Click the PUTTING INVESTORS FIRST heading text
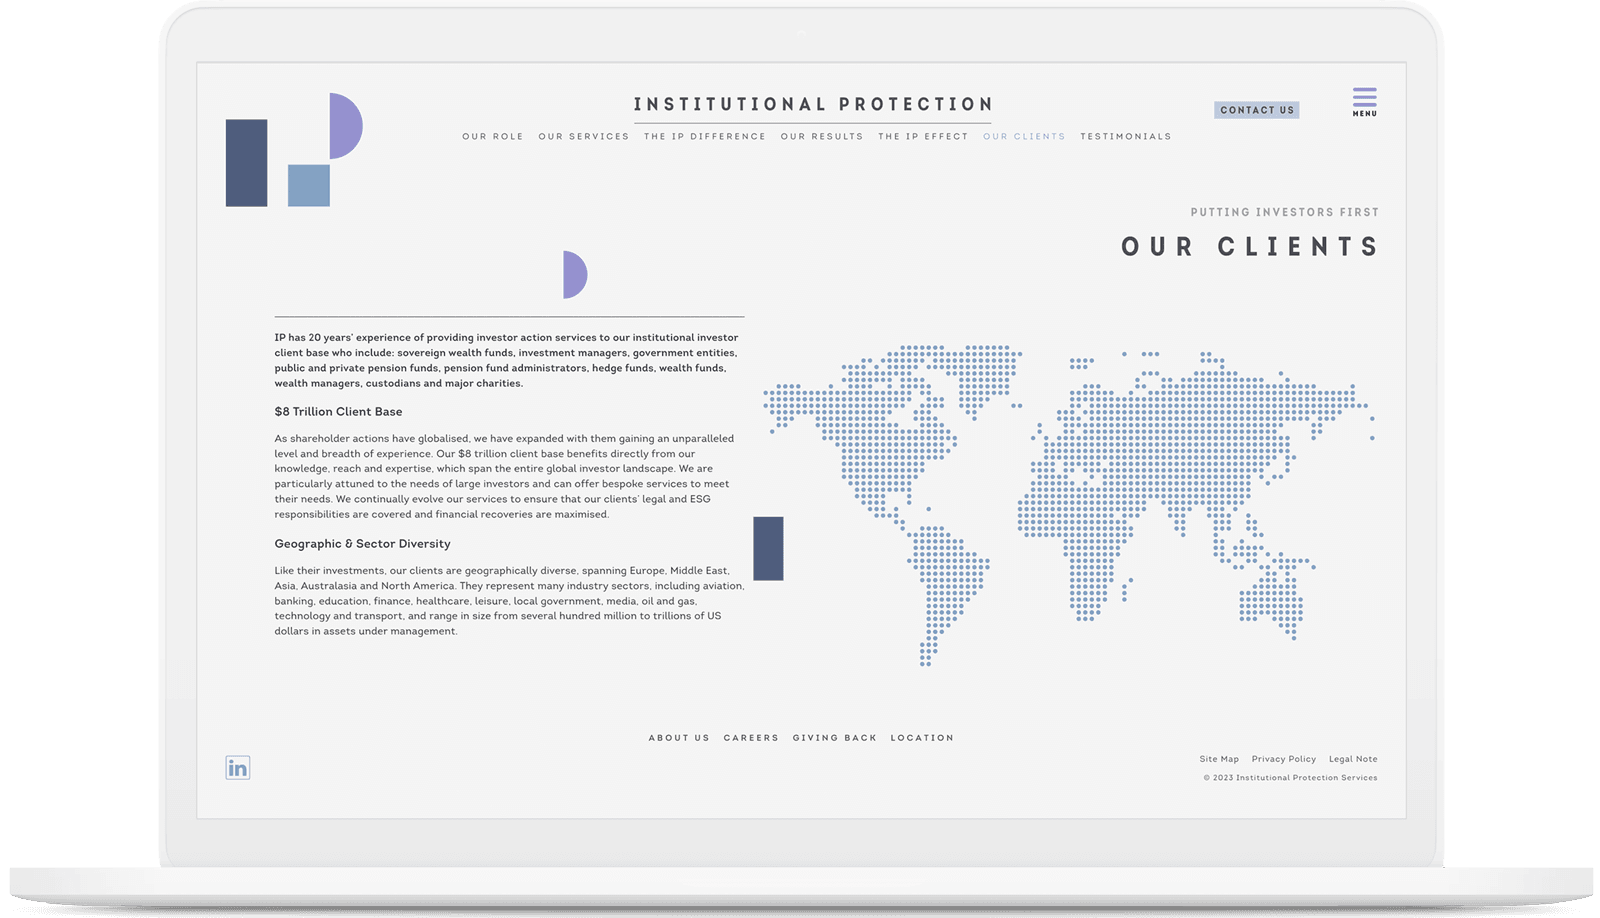 tap(1284, 212)
